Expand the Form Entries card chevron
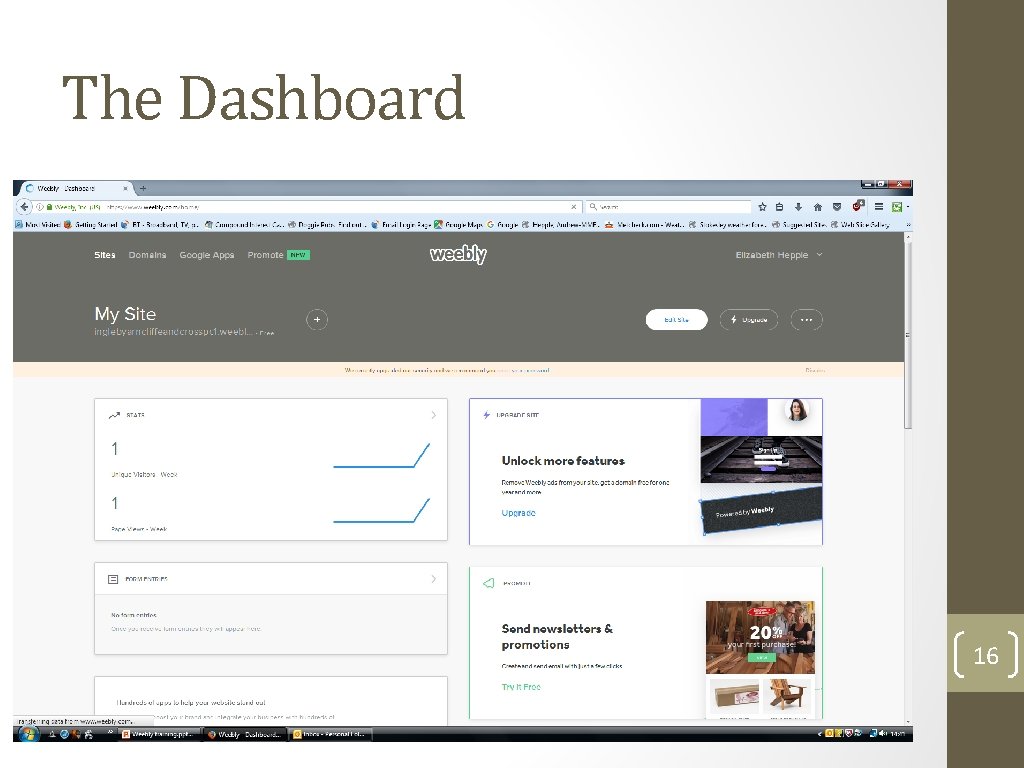This screenshot has width=1024, height=768. [434, 579]
